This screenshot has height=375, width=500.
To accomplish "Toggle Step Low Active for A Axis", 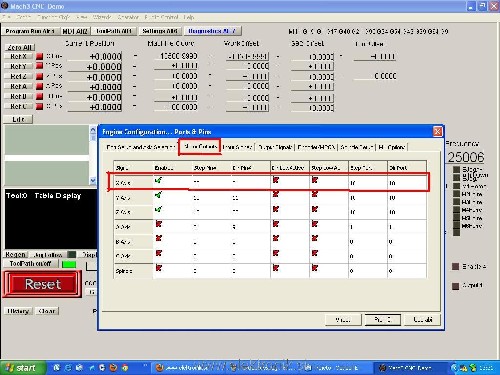I will [x=315, y=224].
